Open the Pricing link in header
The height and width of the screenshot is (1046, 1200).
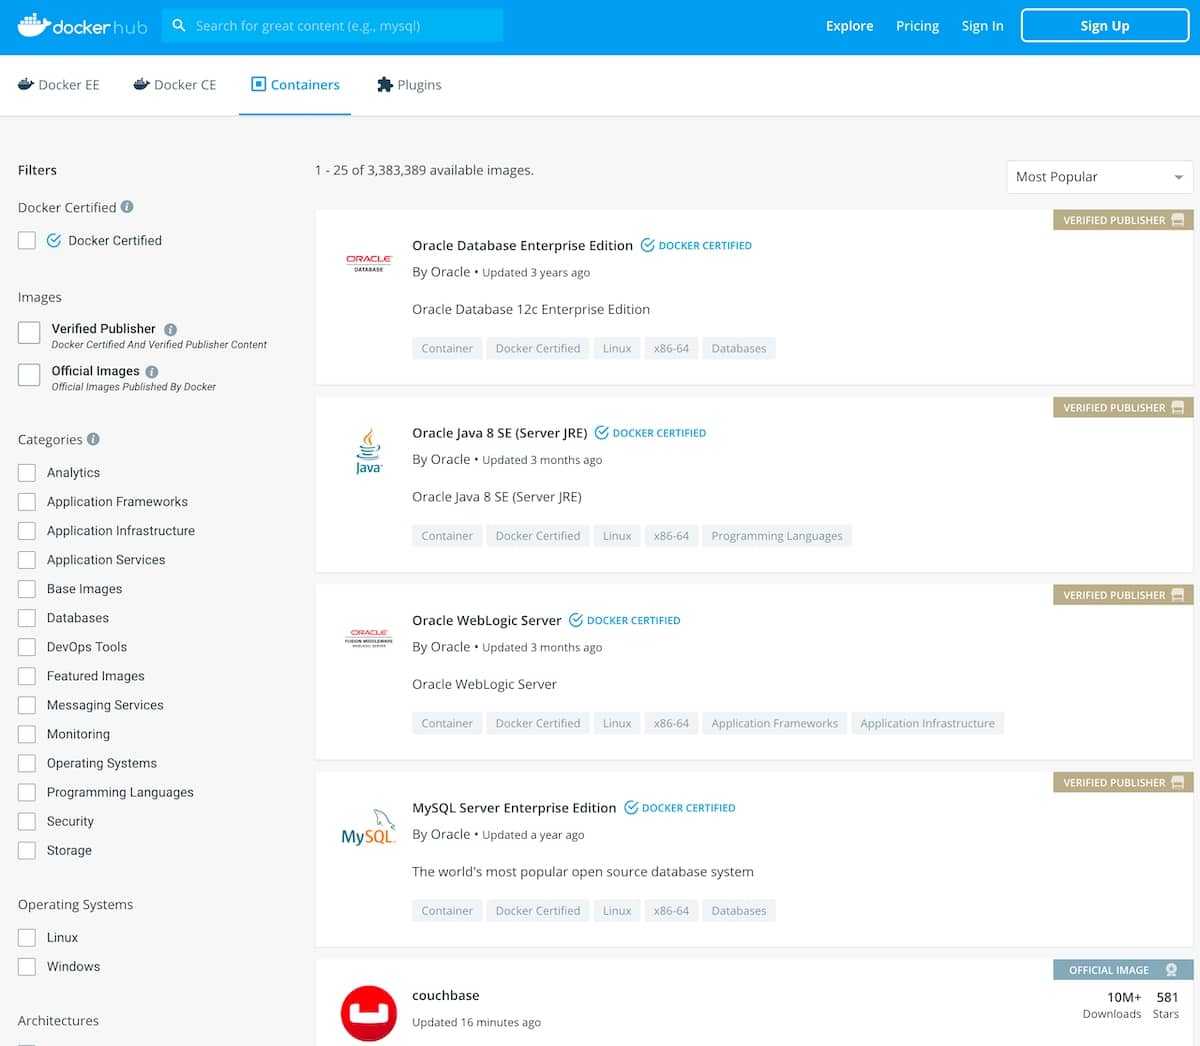917,26
